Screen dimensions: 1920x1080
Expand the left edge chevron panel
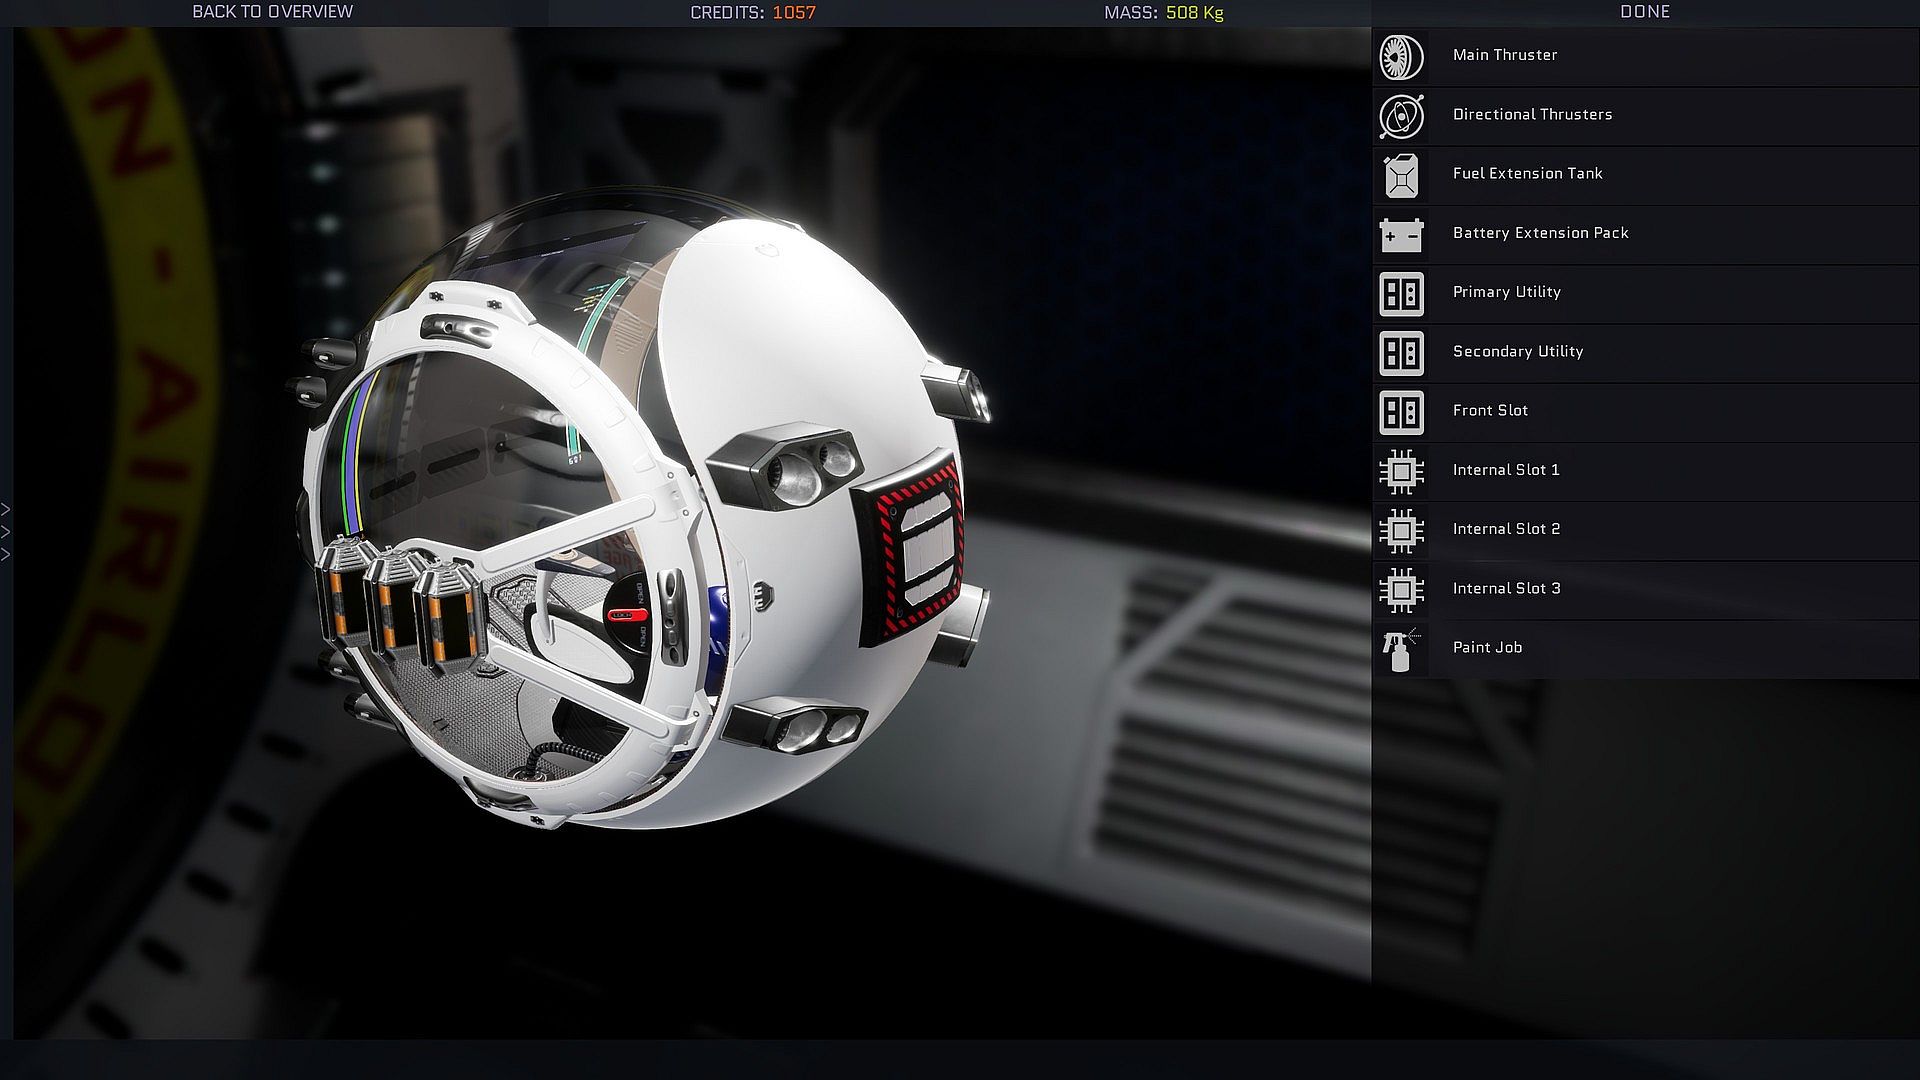pyautogui.click(x=6, y=532)
